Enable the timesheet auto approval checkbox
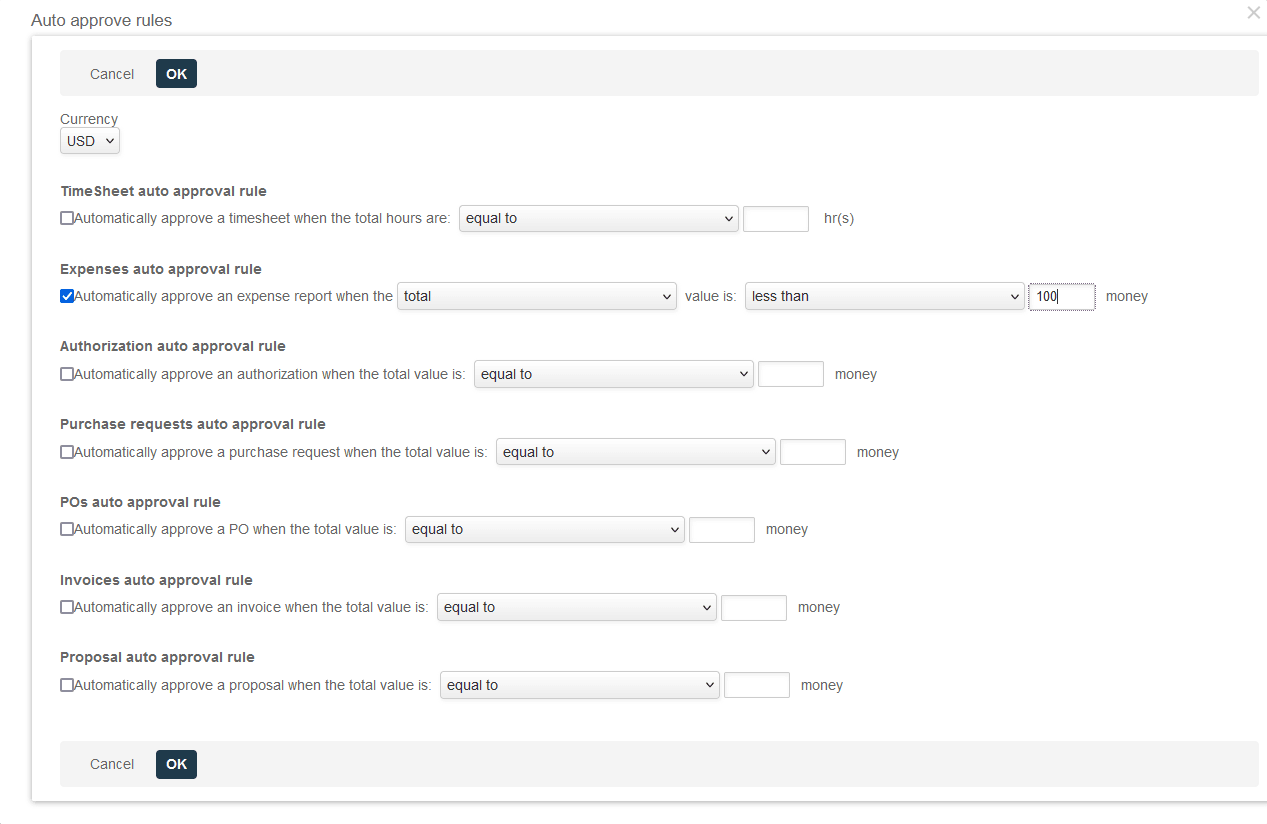The width and height of the screenshot is (1267, 824). tap(67, 218)
